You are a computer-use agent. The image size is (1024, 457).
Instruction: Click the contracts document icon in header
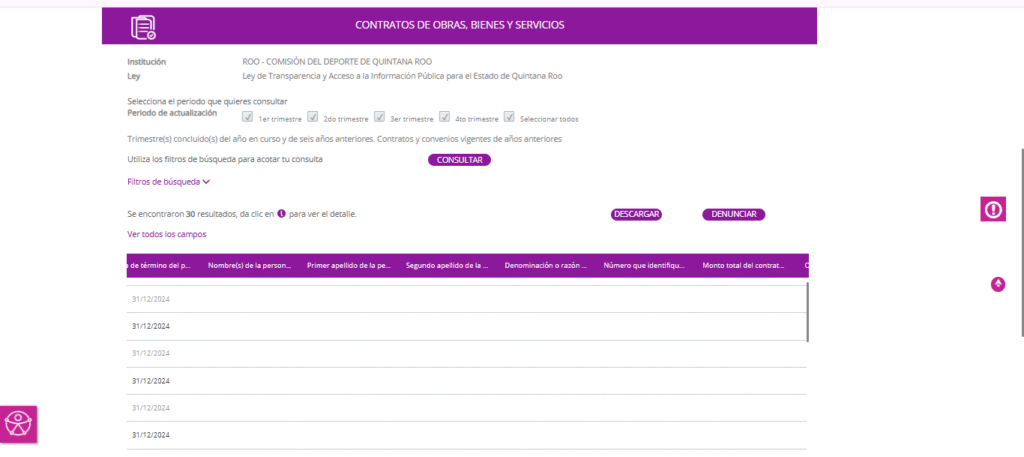(144, 27)
